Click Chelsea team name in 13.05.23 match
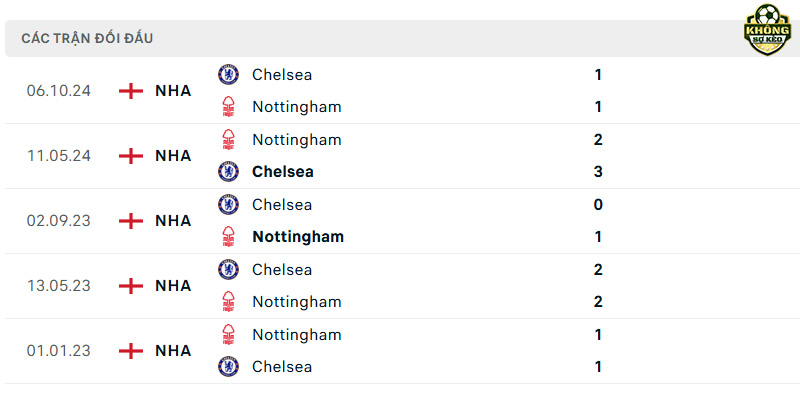Image resolution: width=800 pixels, height=400 pixels. [282, 269]
